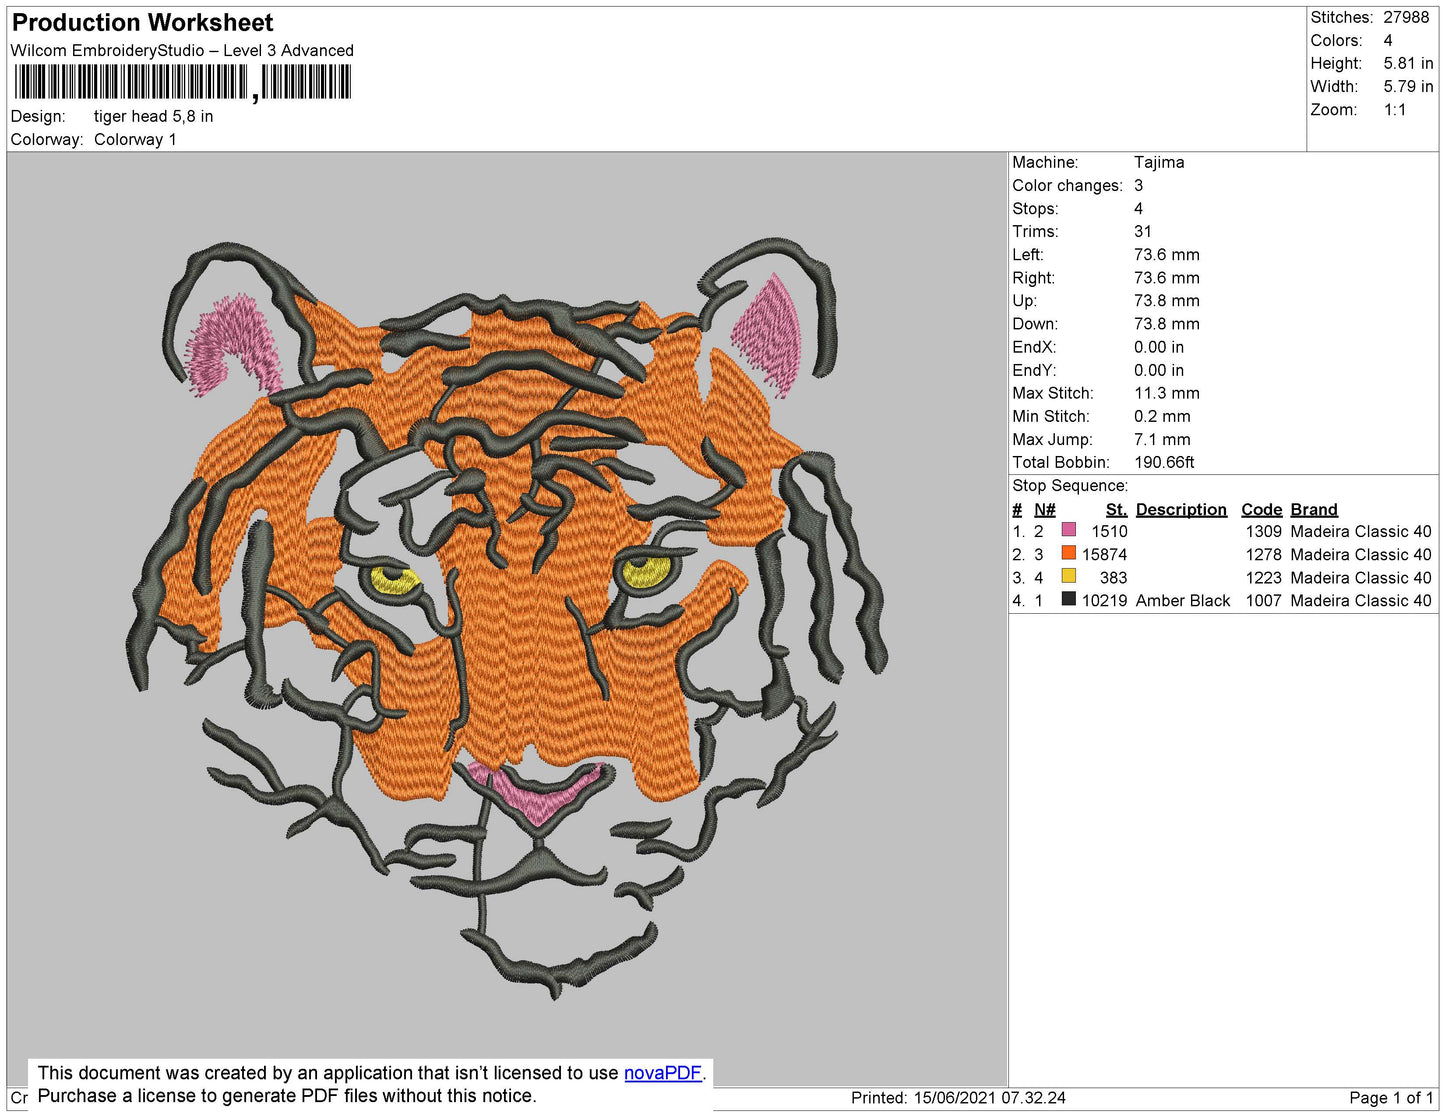Select stitch count 15874 in stop sequence

coord(1104,554)
